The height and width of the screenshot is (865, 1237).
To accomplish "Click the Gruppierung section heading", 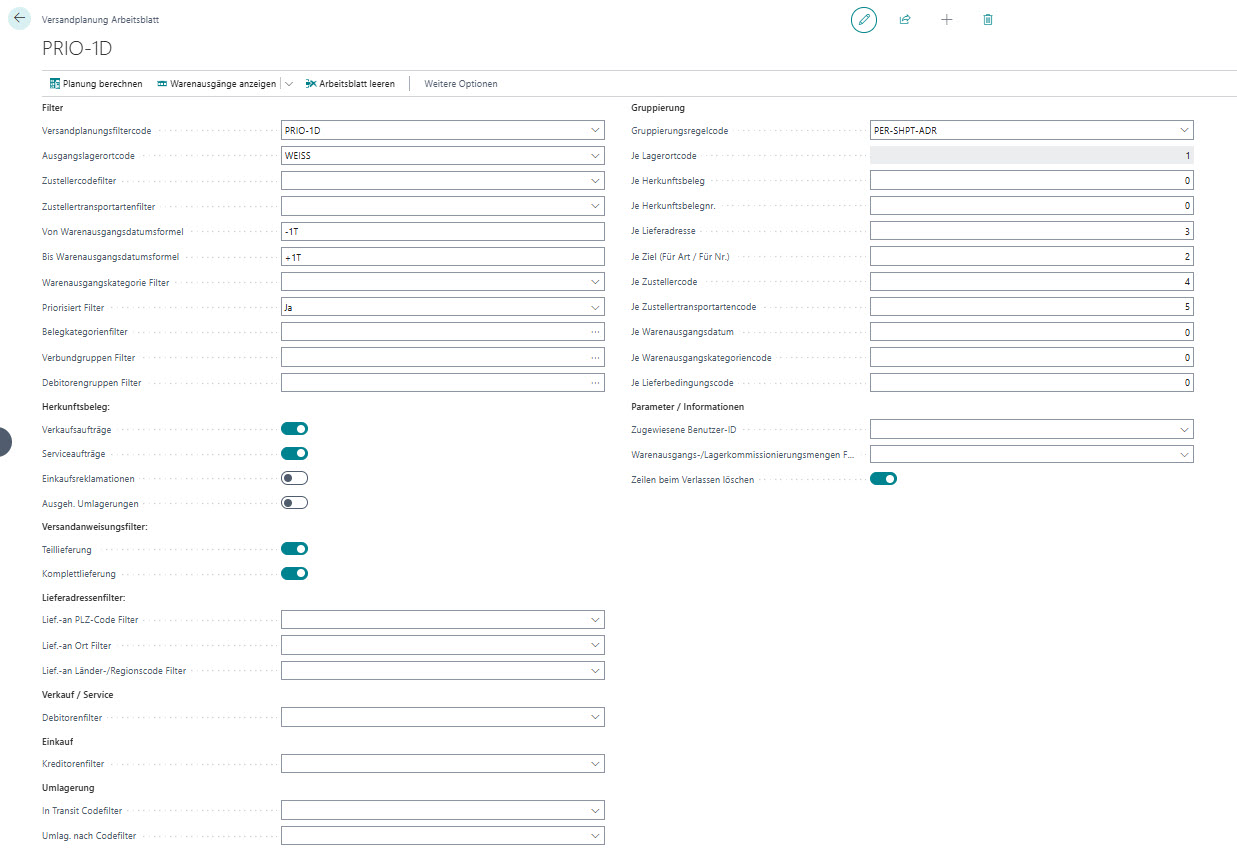I will coord(658,107).
